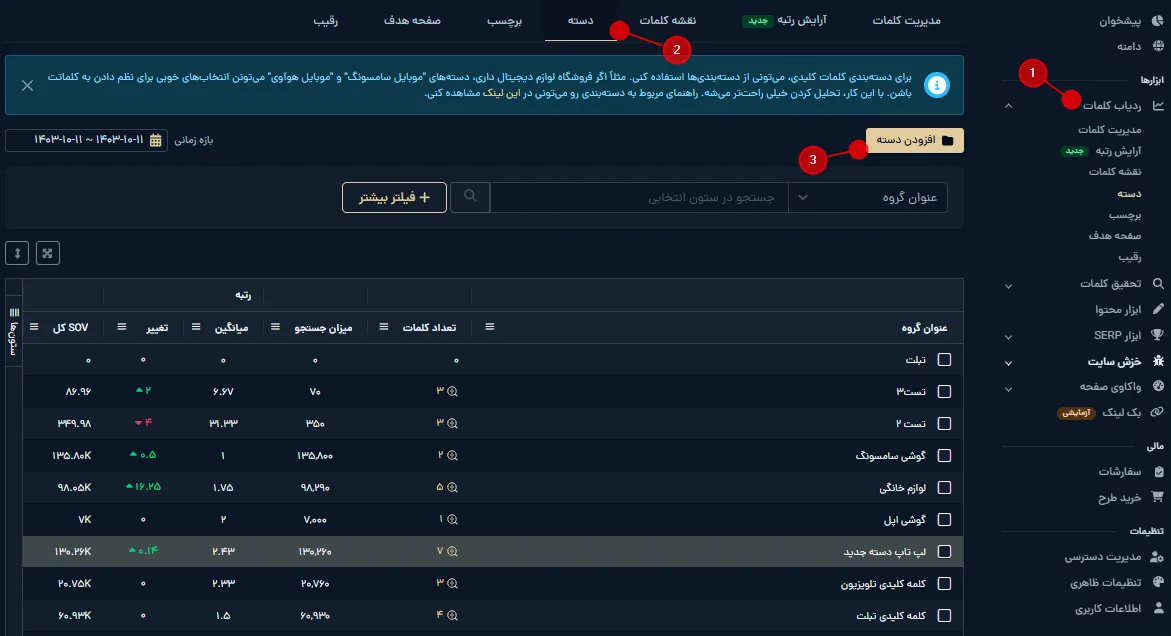The width and height of the screenshot is (1171, 636).
Task: Switch to the نقشه کلمات tab
Action: 668,20
